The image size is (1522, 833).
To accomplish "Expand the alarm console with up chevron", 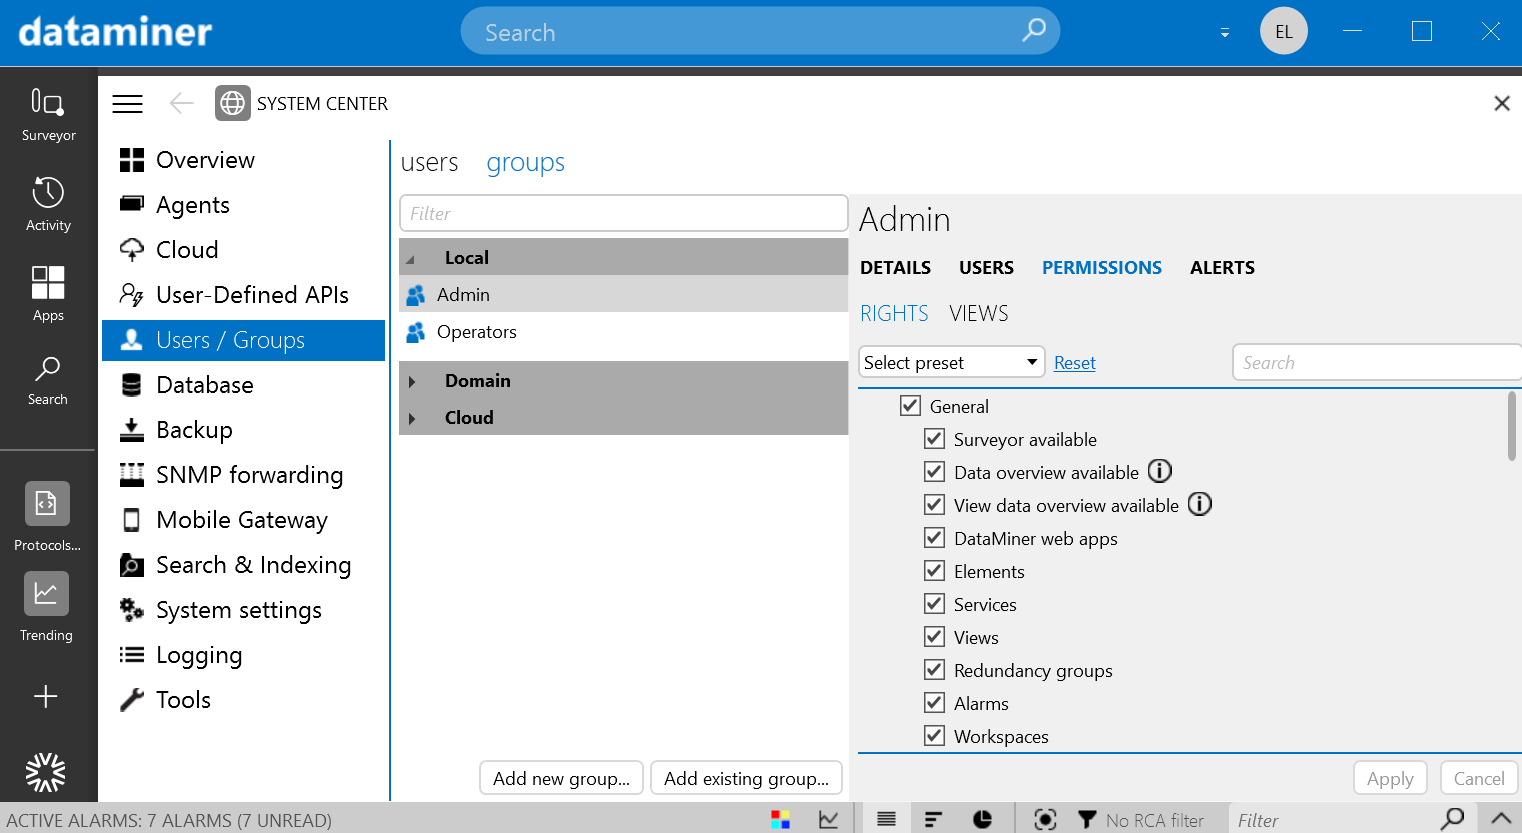I will 1501,818.
